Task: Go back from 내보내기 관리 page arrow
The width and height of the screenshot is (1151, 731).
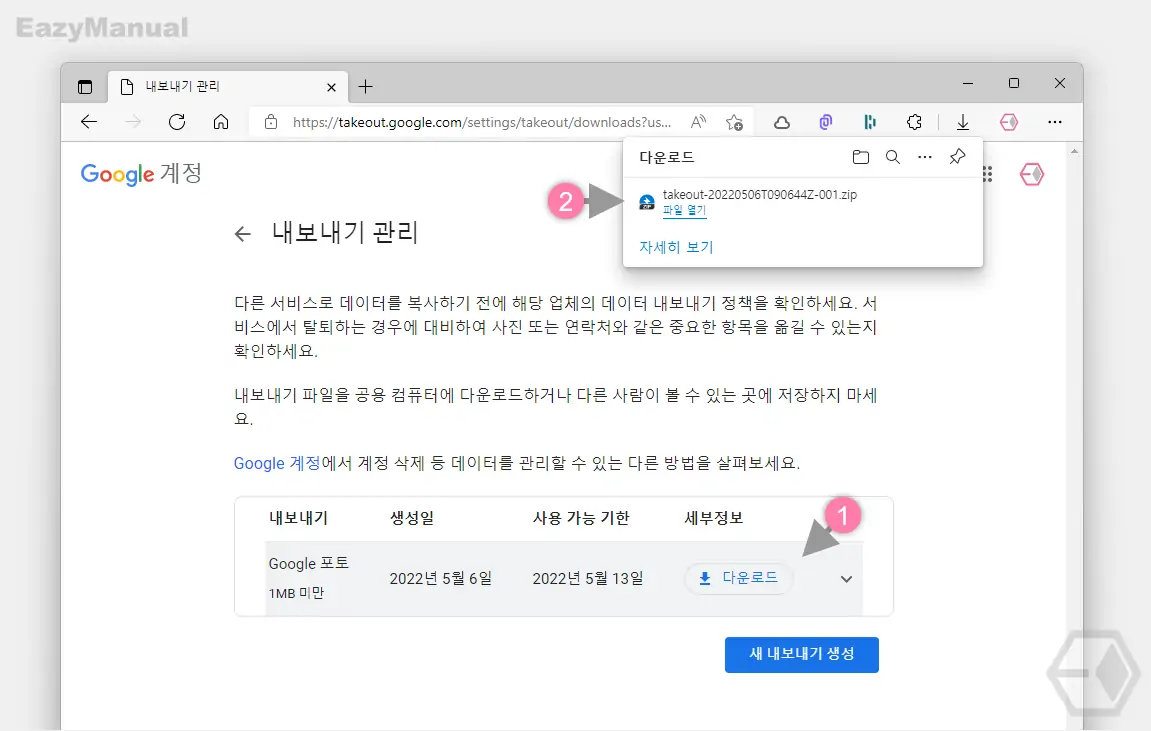Action: [x=242, y=234]
